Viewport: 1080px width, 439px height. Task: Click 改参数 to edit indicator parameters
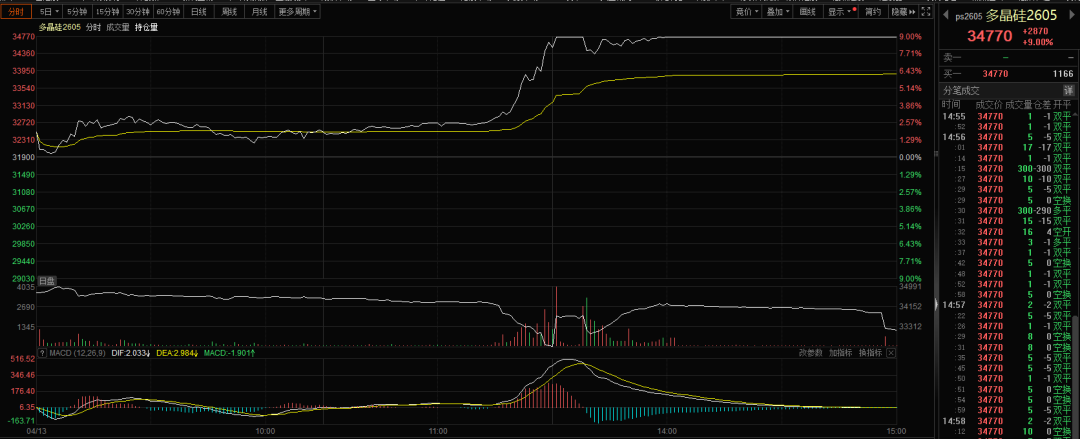tap(810, 352)
